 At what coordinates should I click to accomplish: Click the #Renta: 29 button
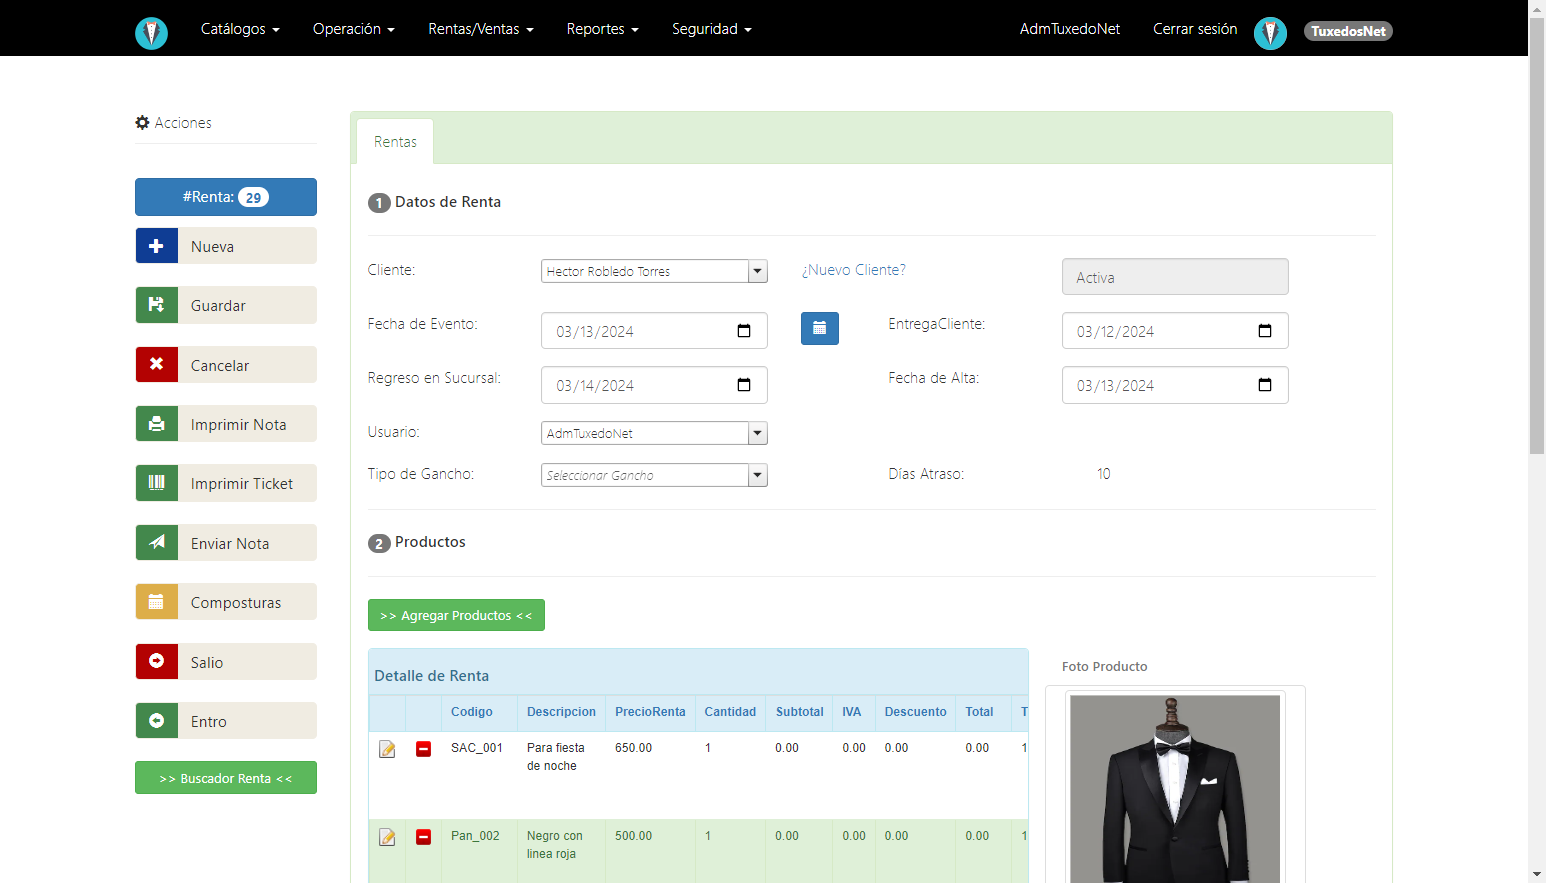(226, 197)
